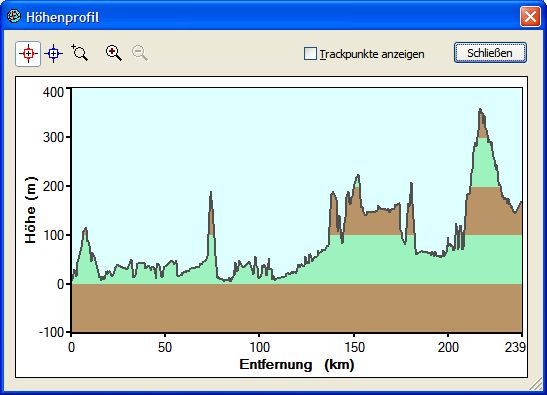
Task: Click the greyed-out zoom out magnifier
Action: tap(140, 53)
